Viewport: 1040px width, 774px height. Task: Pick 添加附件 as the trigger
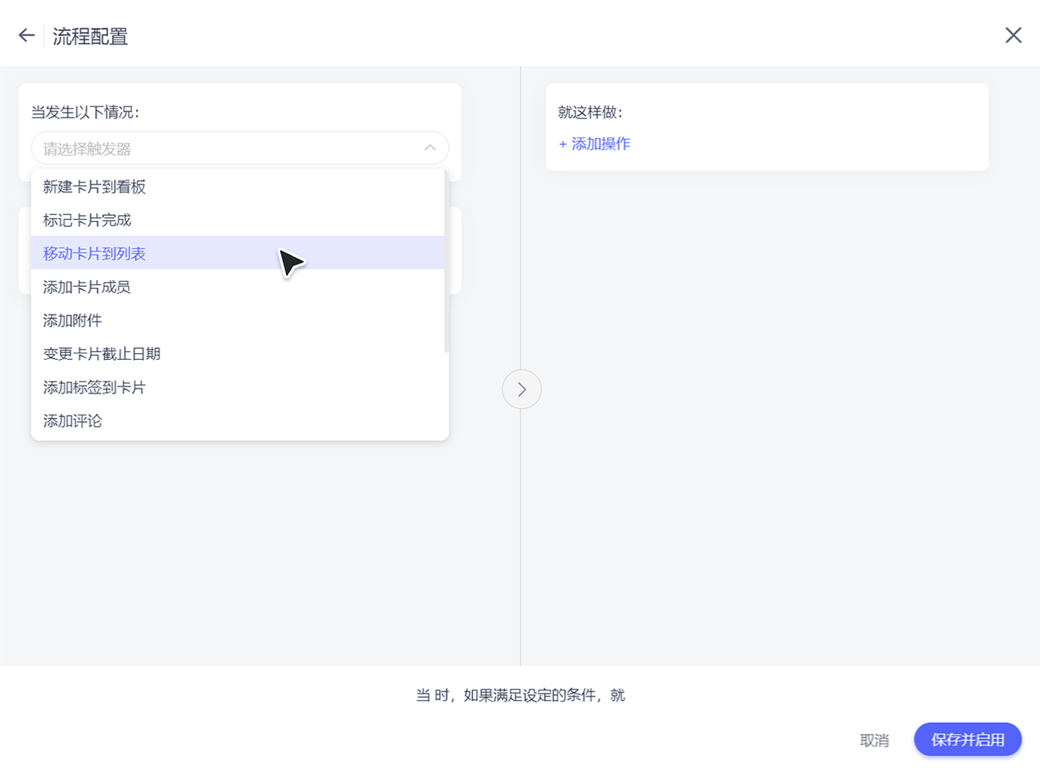pyautogui.click(x=73, y=320)
